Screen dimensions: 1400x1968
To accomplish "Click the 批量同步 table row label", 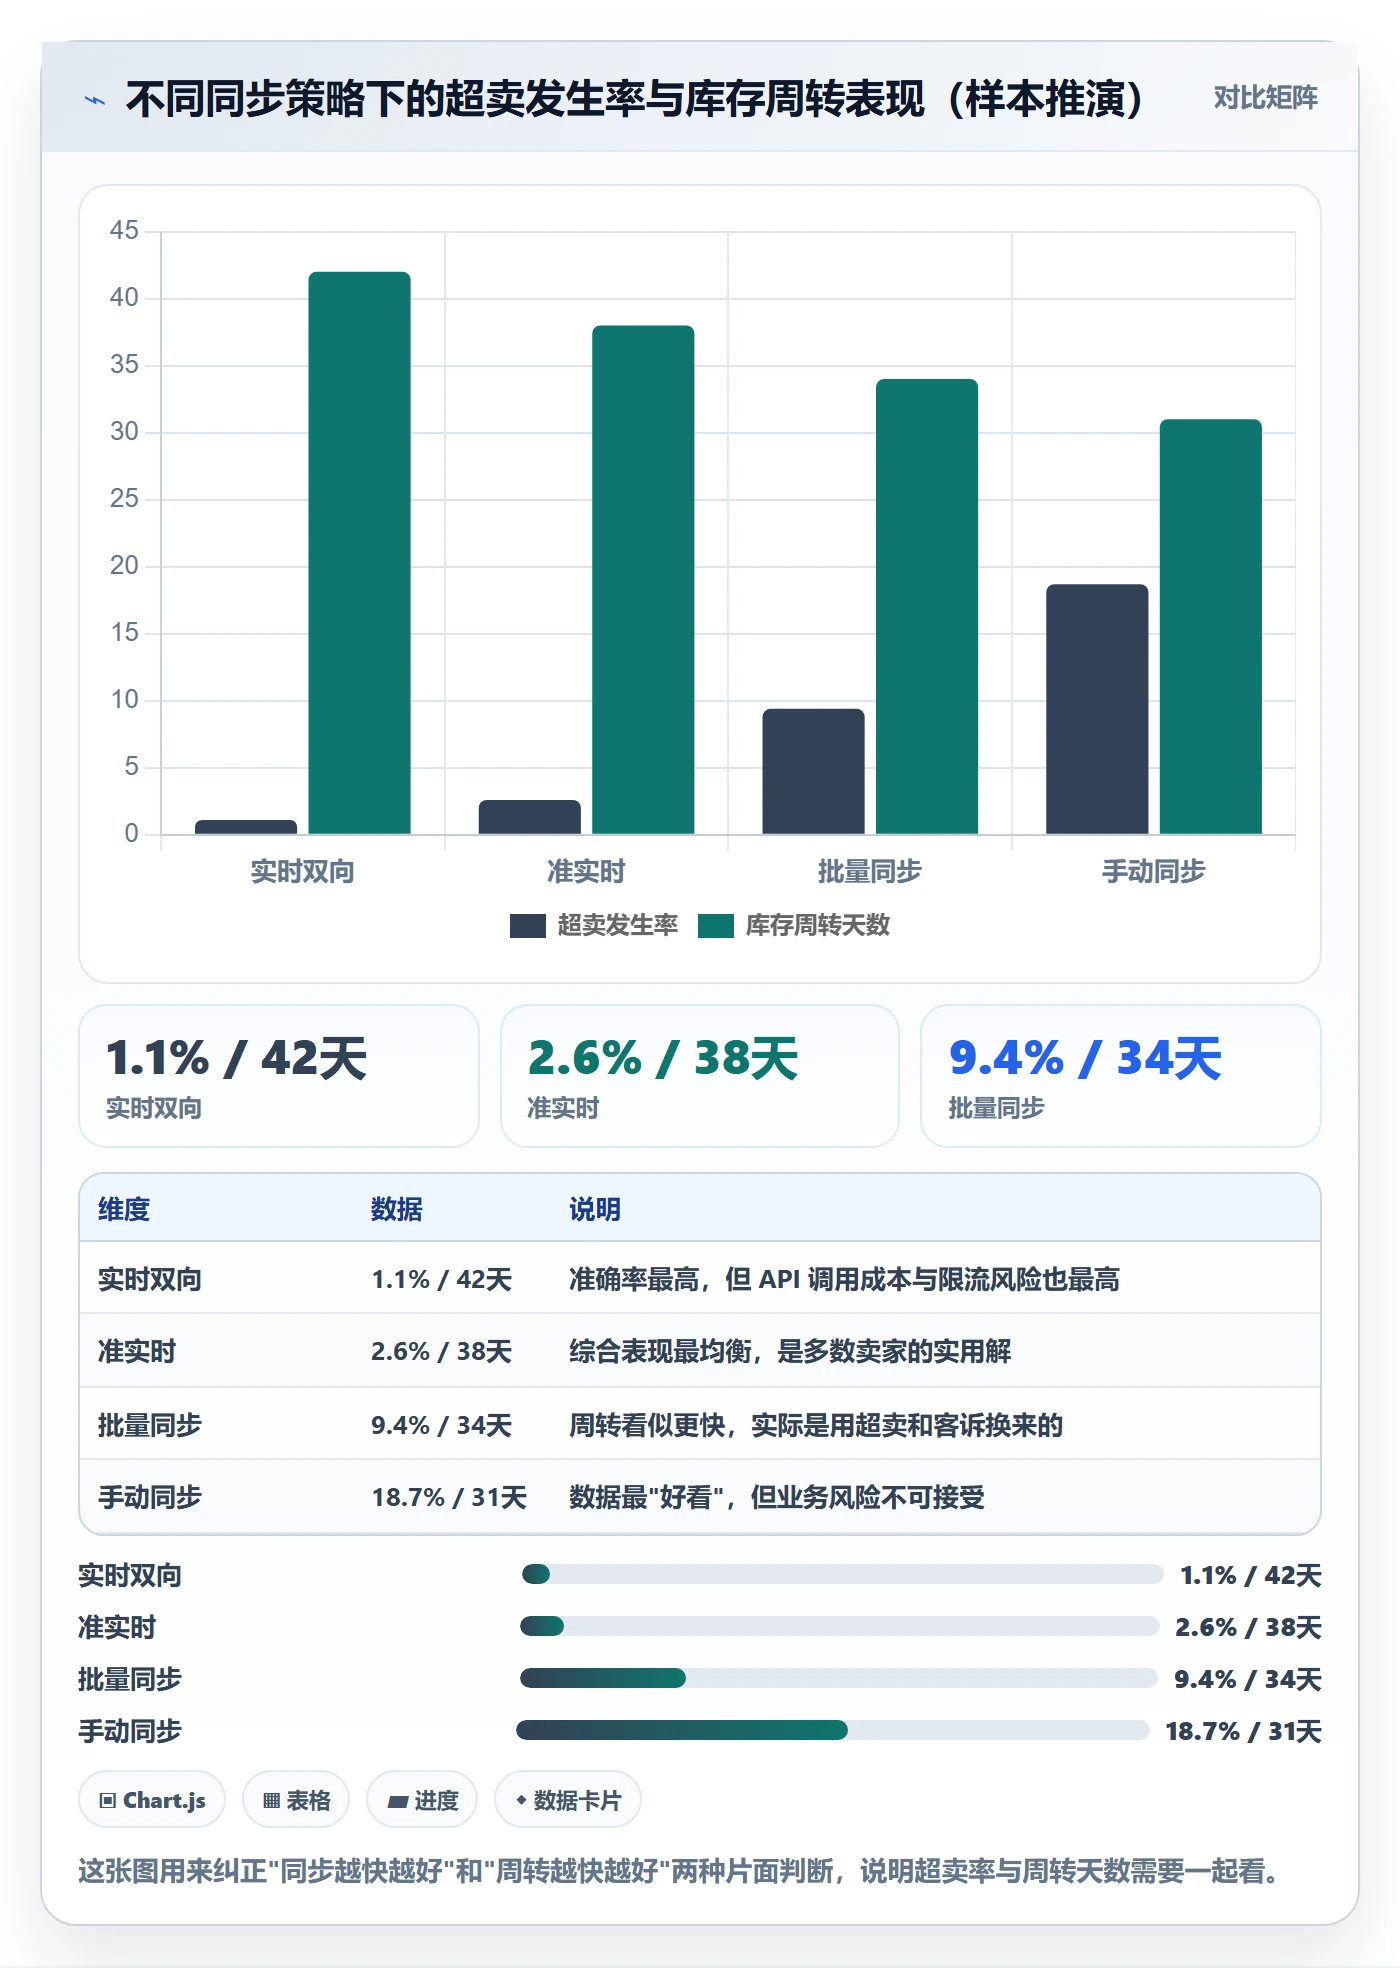I will coord(149,1425).
